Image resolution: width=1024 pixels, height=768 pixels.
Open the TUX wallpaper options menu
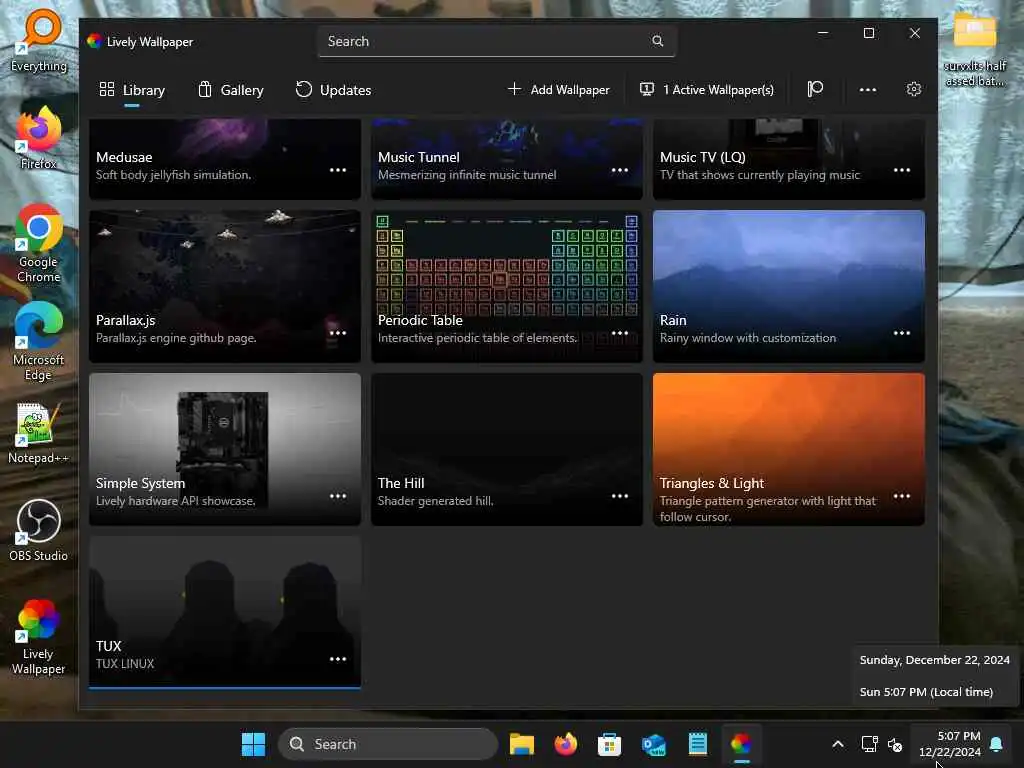[x=338, y=659]
